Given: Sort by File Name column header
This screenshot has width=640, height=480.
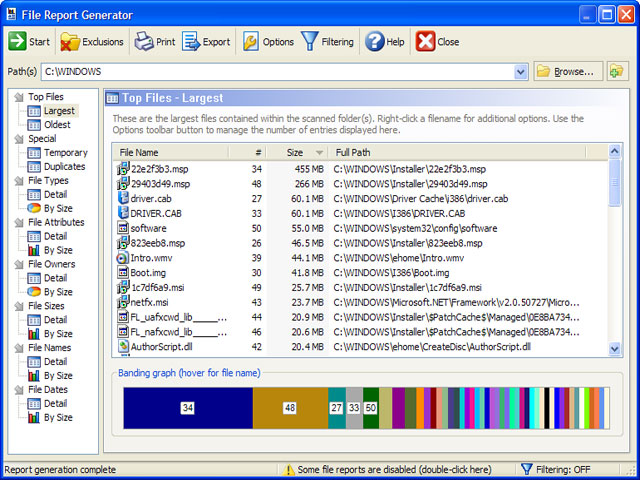Looking at the screenshot, I should [171, 152].
